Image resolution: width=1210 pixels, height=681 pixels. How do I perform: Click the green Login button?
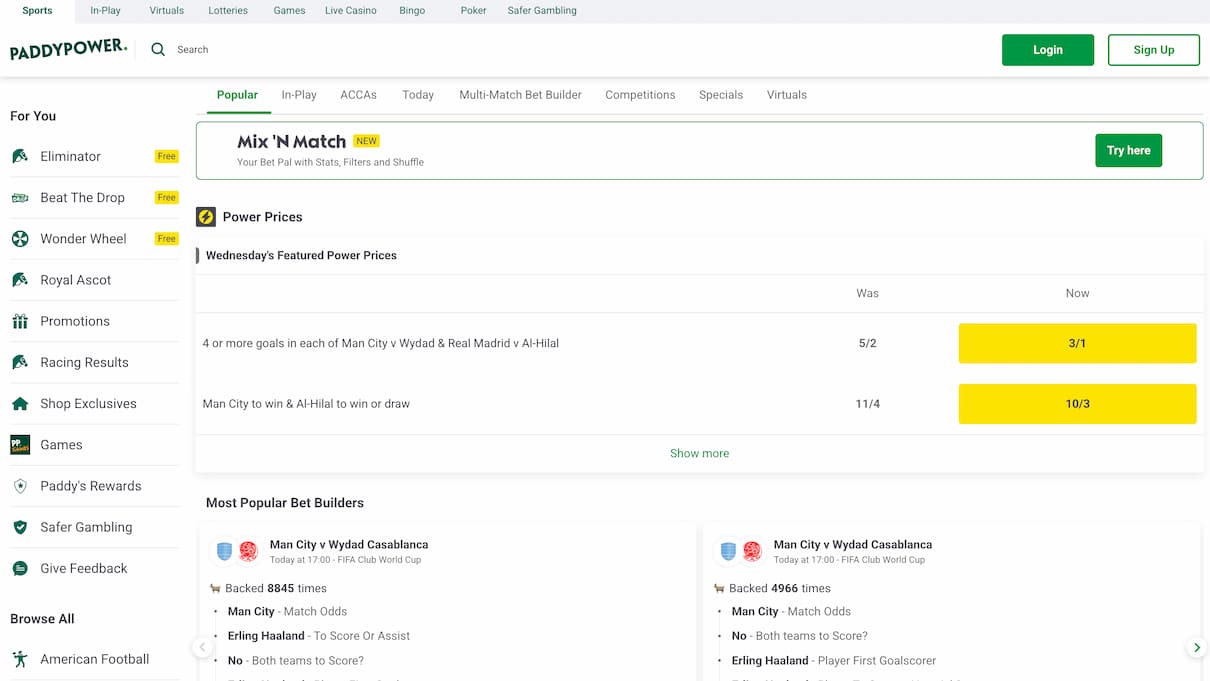1048,50
